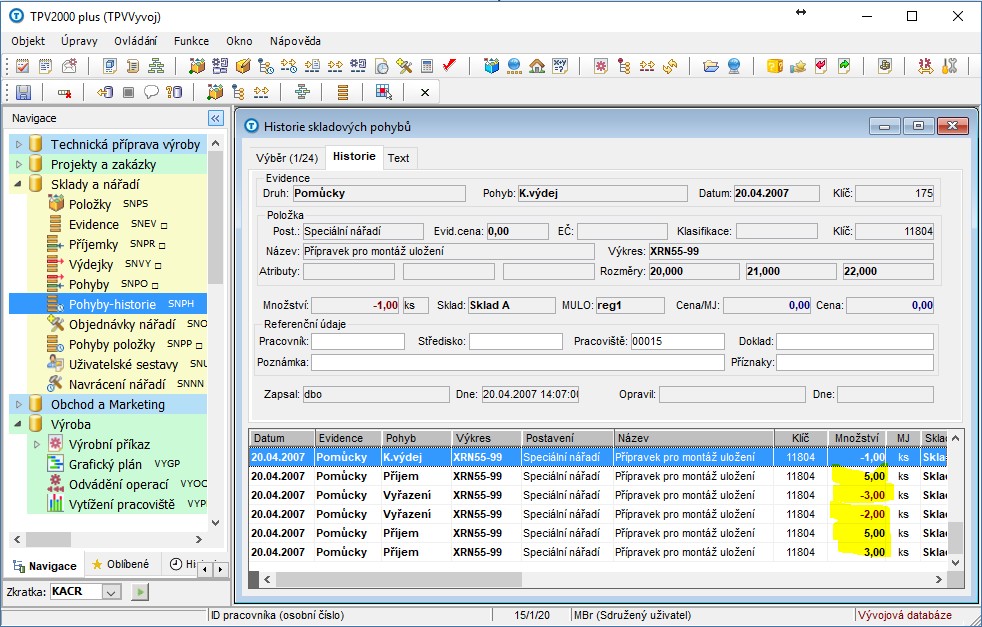This screenshot has width=982, height=627.
Task: Click the Množství column header
Action: tap(857, 438)
